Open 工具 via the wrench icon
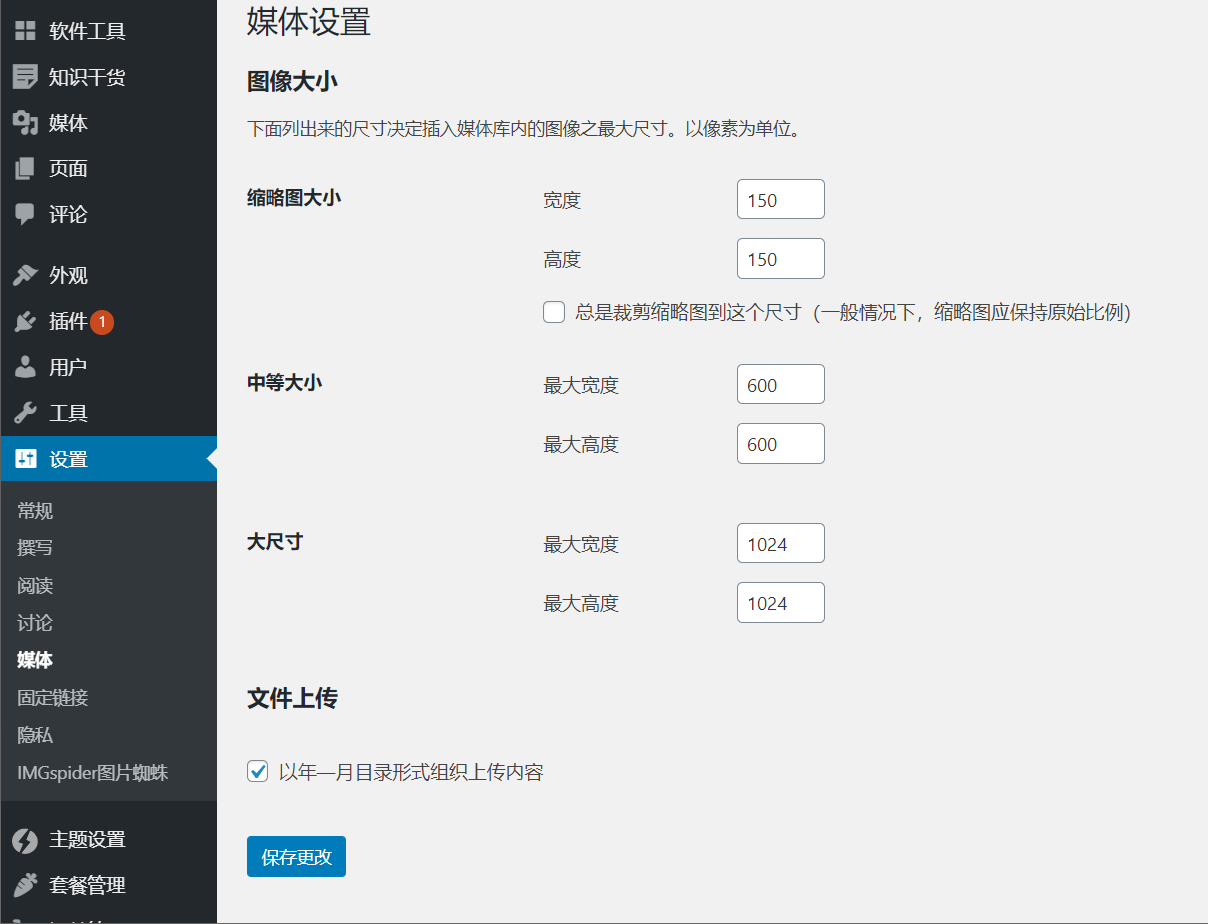 point(25,412)
